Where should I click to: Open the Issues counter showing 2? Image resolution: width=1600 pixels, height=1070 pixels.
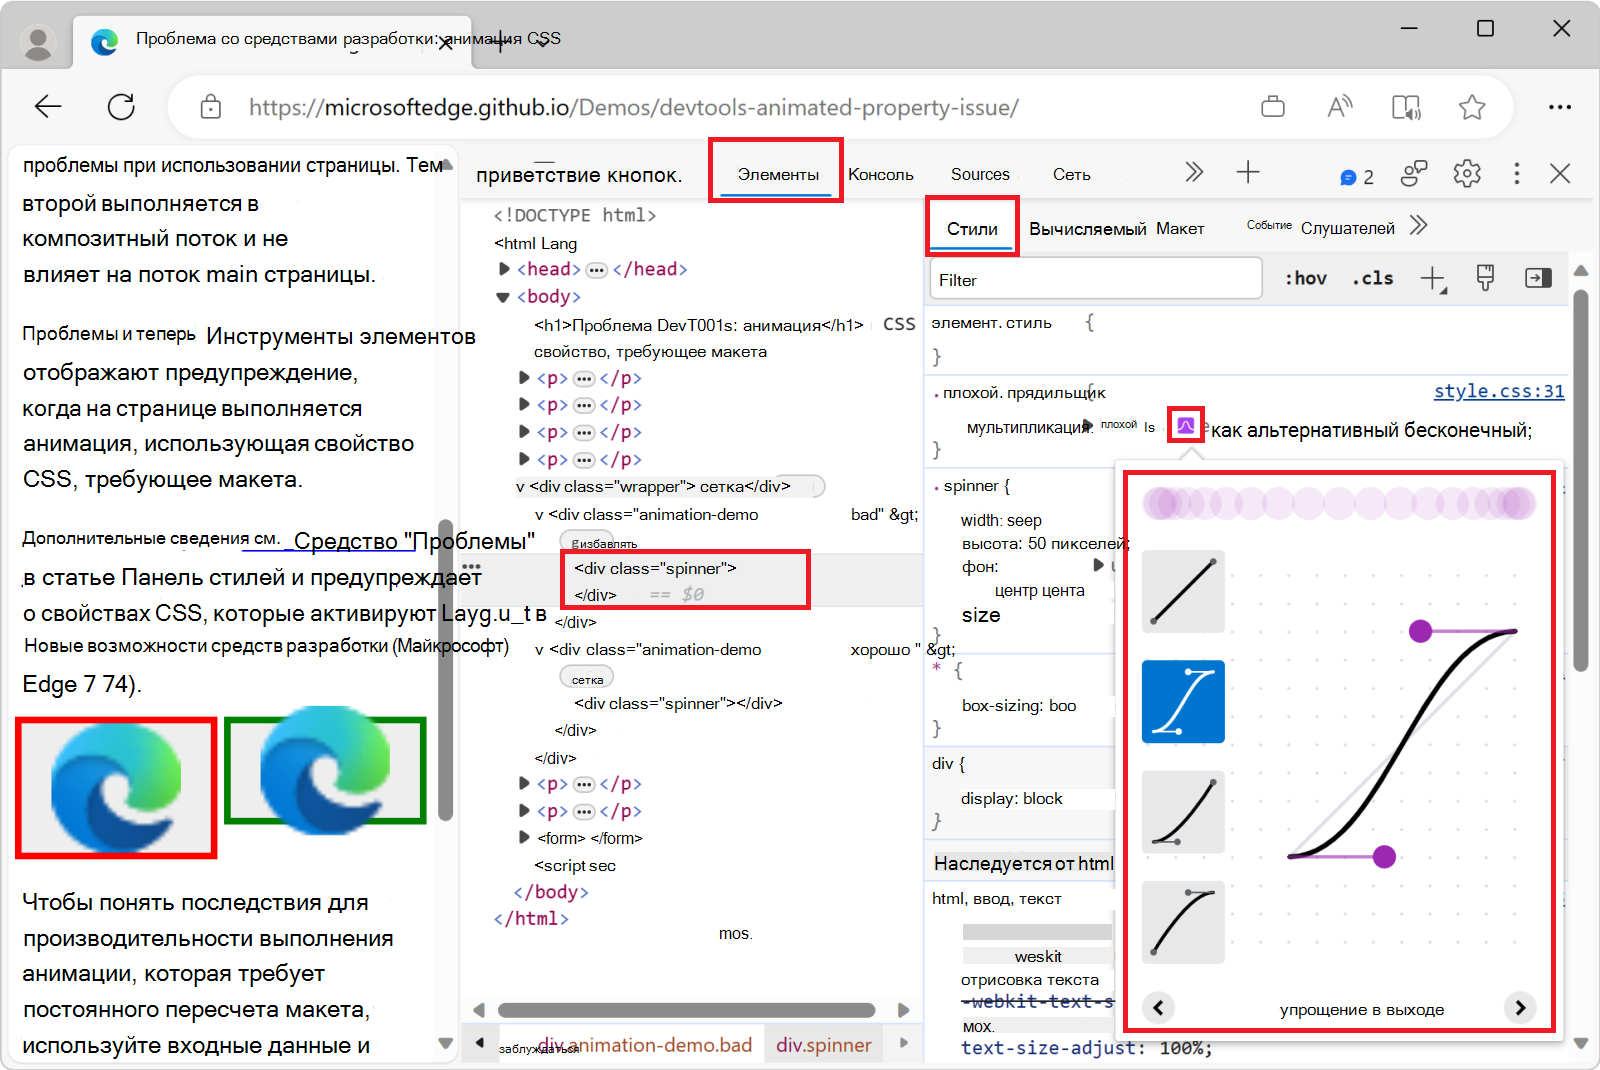1357,177
